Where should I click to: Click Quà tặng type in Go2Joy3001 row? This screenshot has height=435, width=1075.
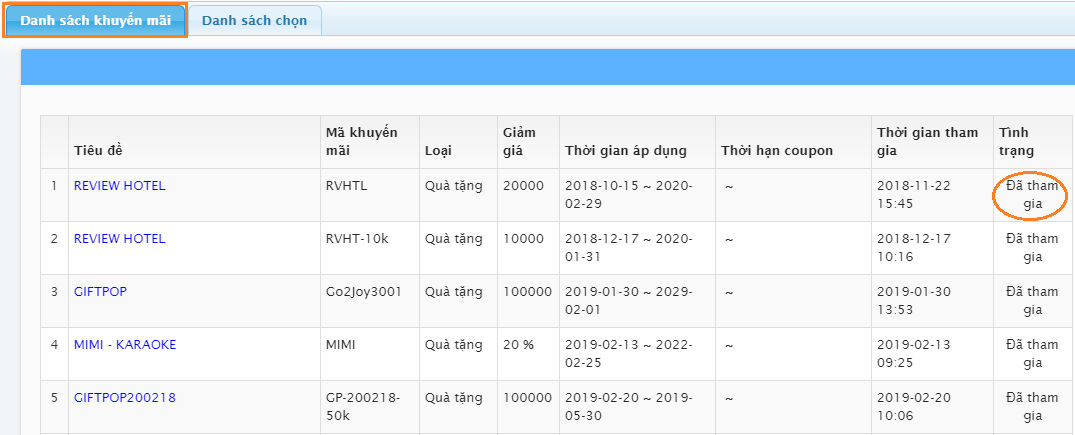coord(454,292)
